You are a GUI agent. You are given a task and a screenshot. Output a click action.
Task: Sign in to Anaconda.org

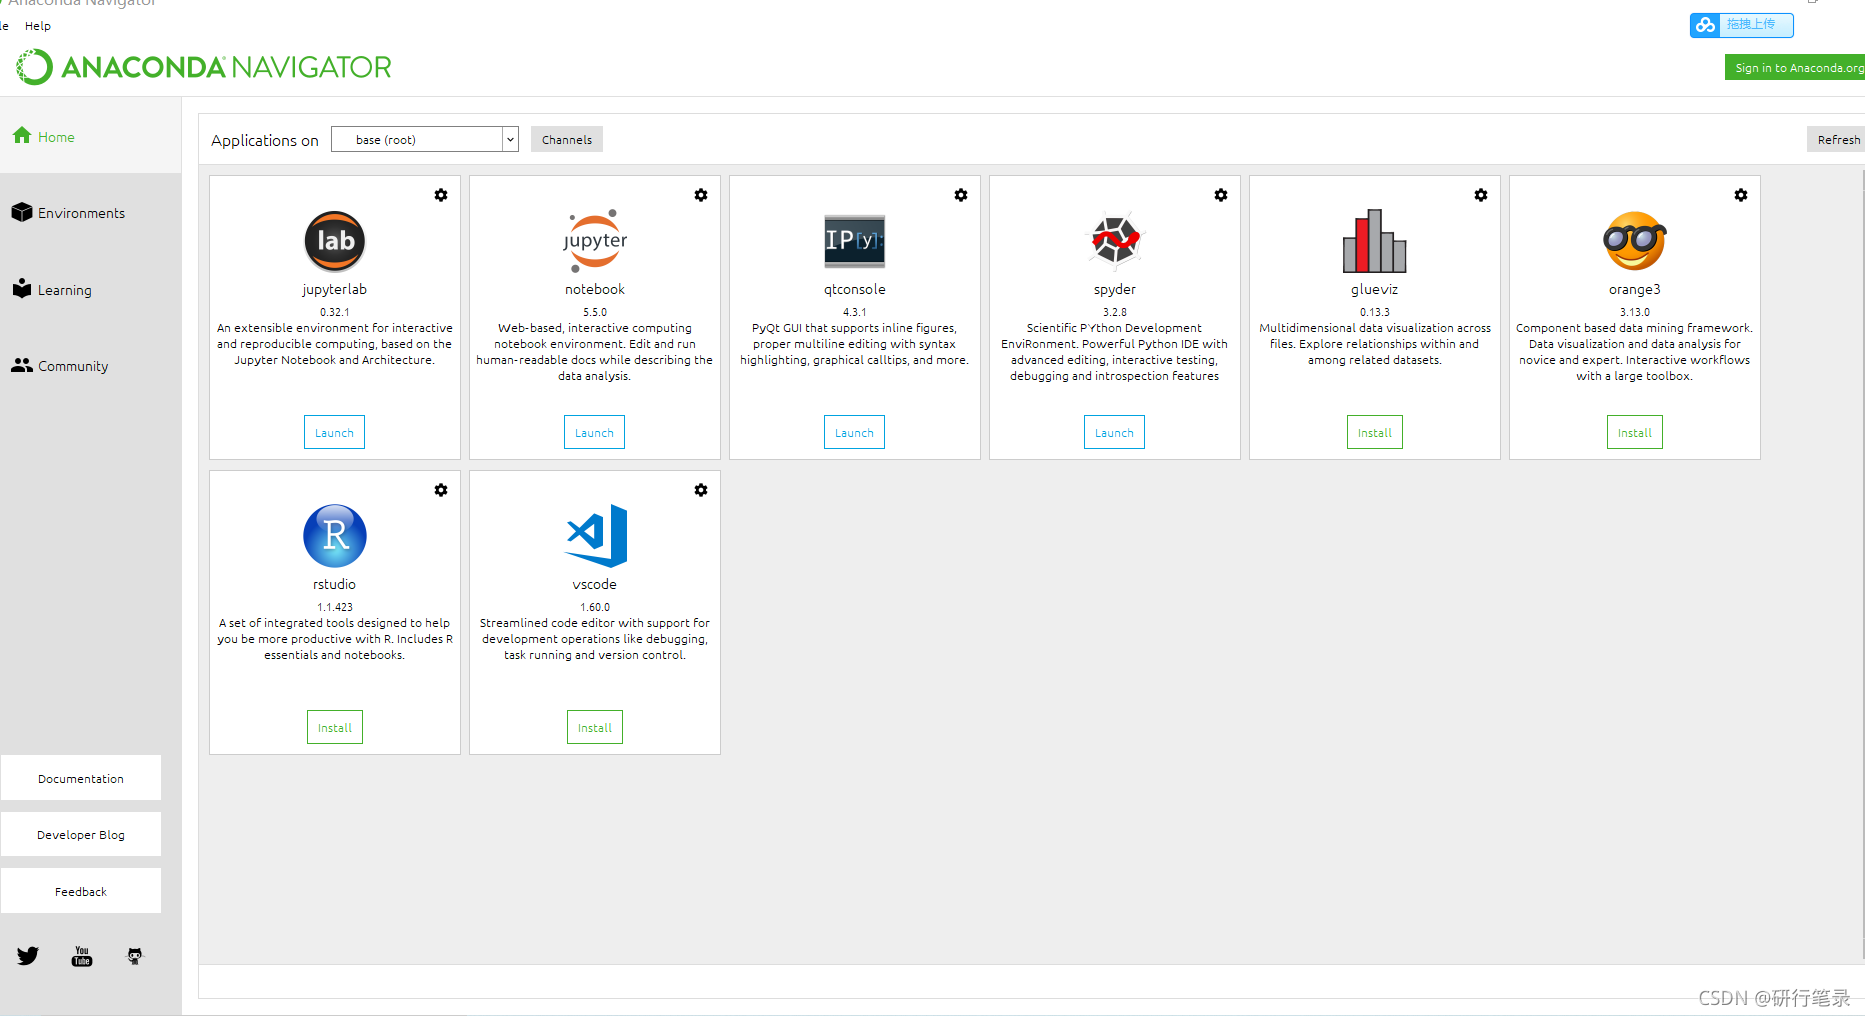pyautogui.click(x=1796, y=67)
